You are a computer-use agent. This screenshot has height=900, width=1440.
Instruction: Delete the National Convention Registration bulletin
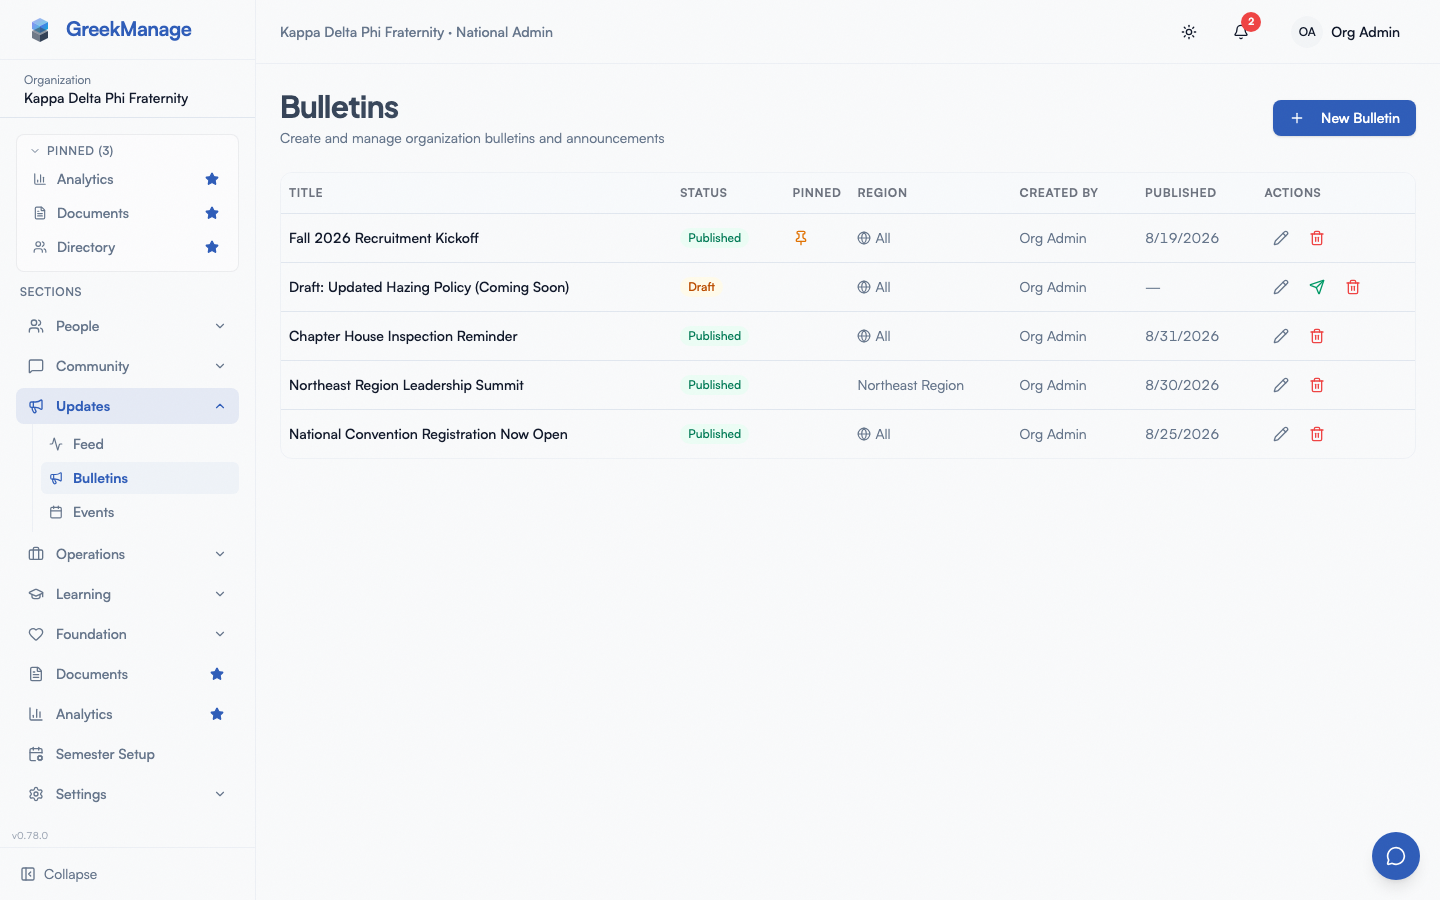point(1317,434)
